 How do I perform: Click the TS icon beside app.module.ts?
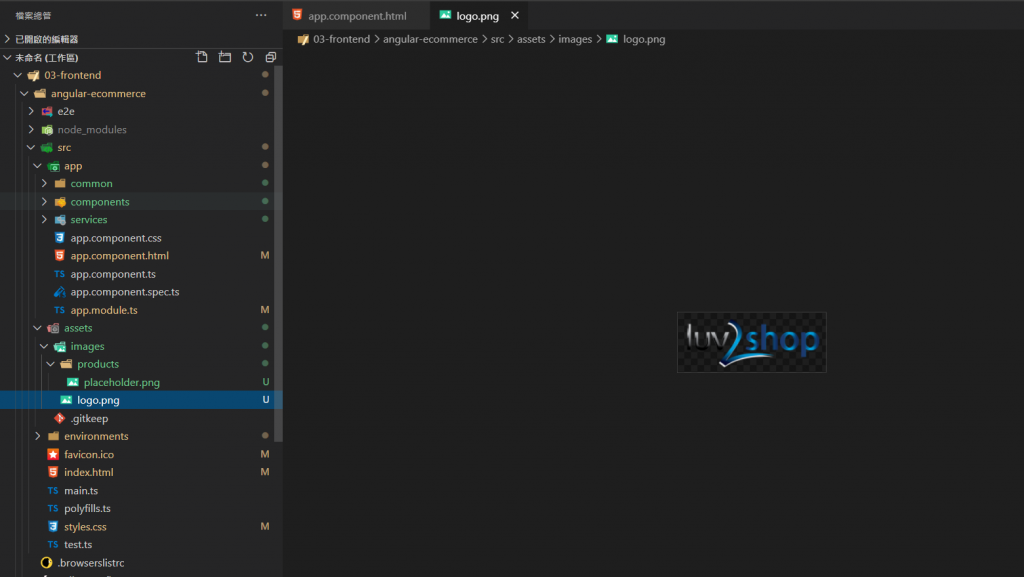pyautogui.click(x=59, y=310)
